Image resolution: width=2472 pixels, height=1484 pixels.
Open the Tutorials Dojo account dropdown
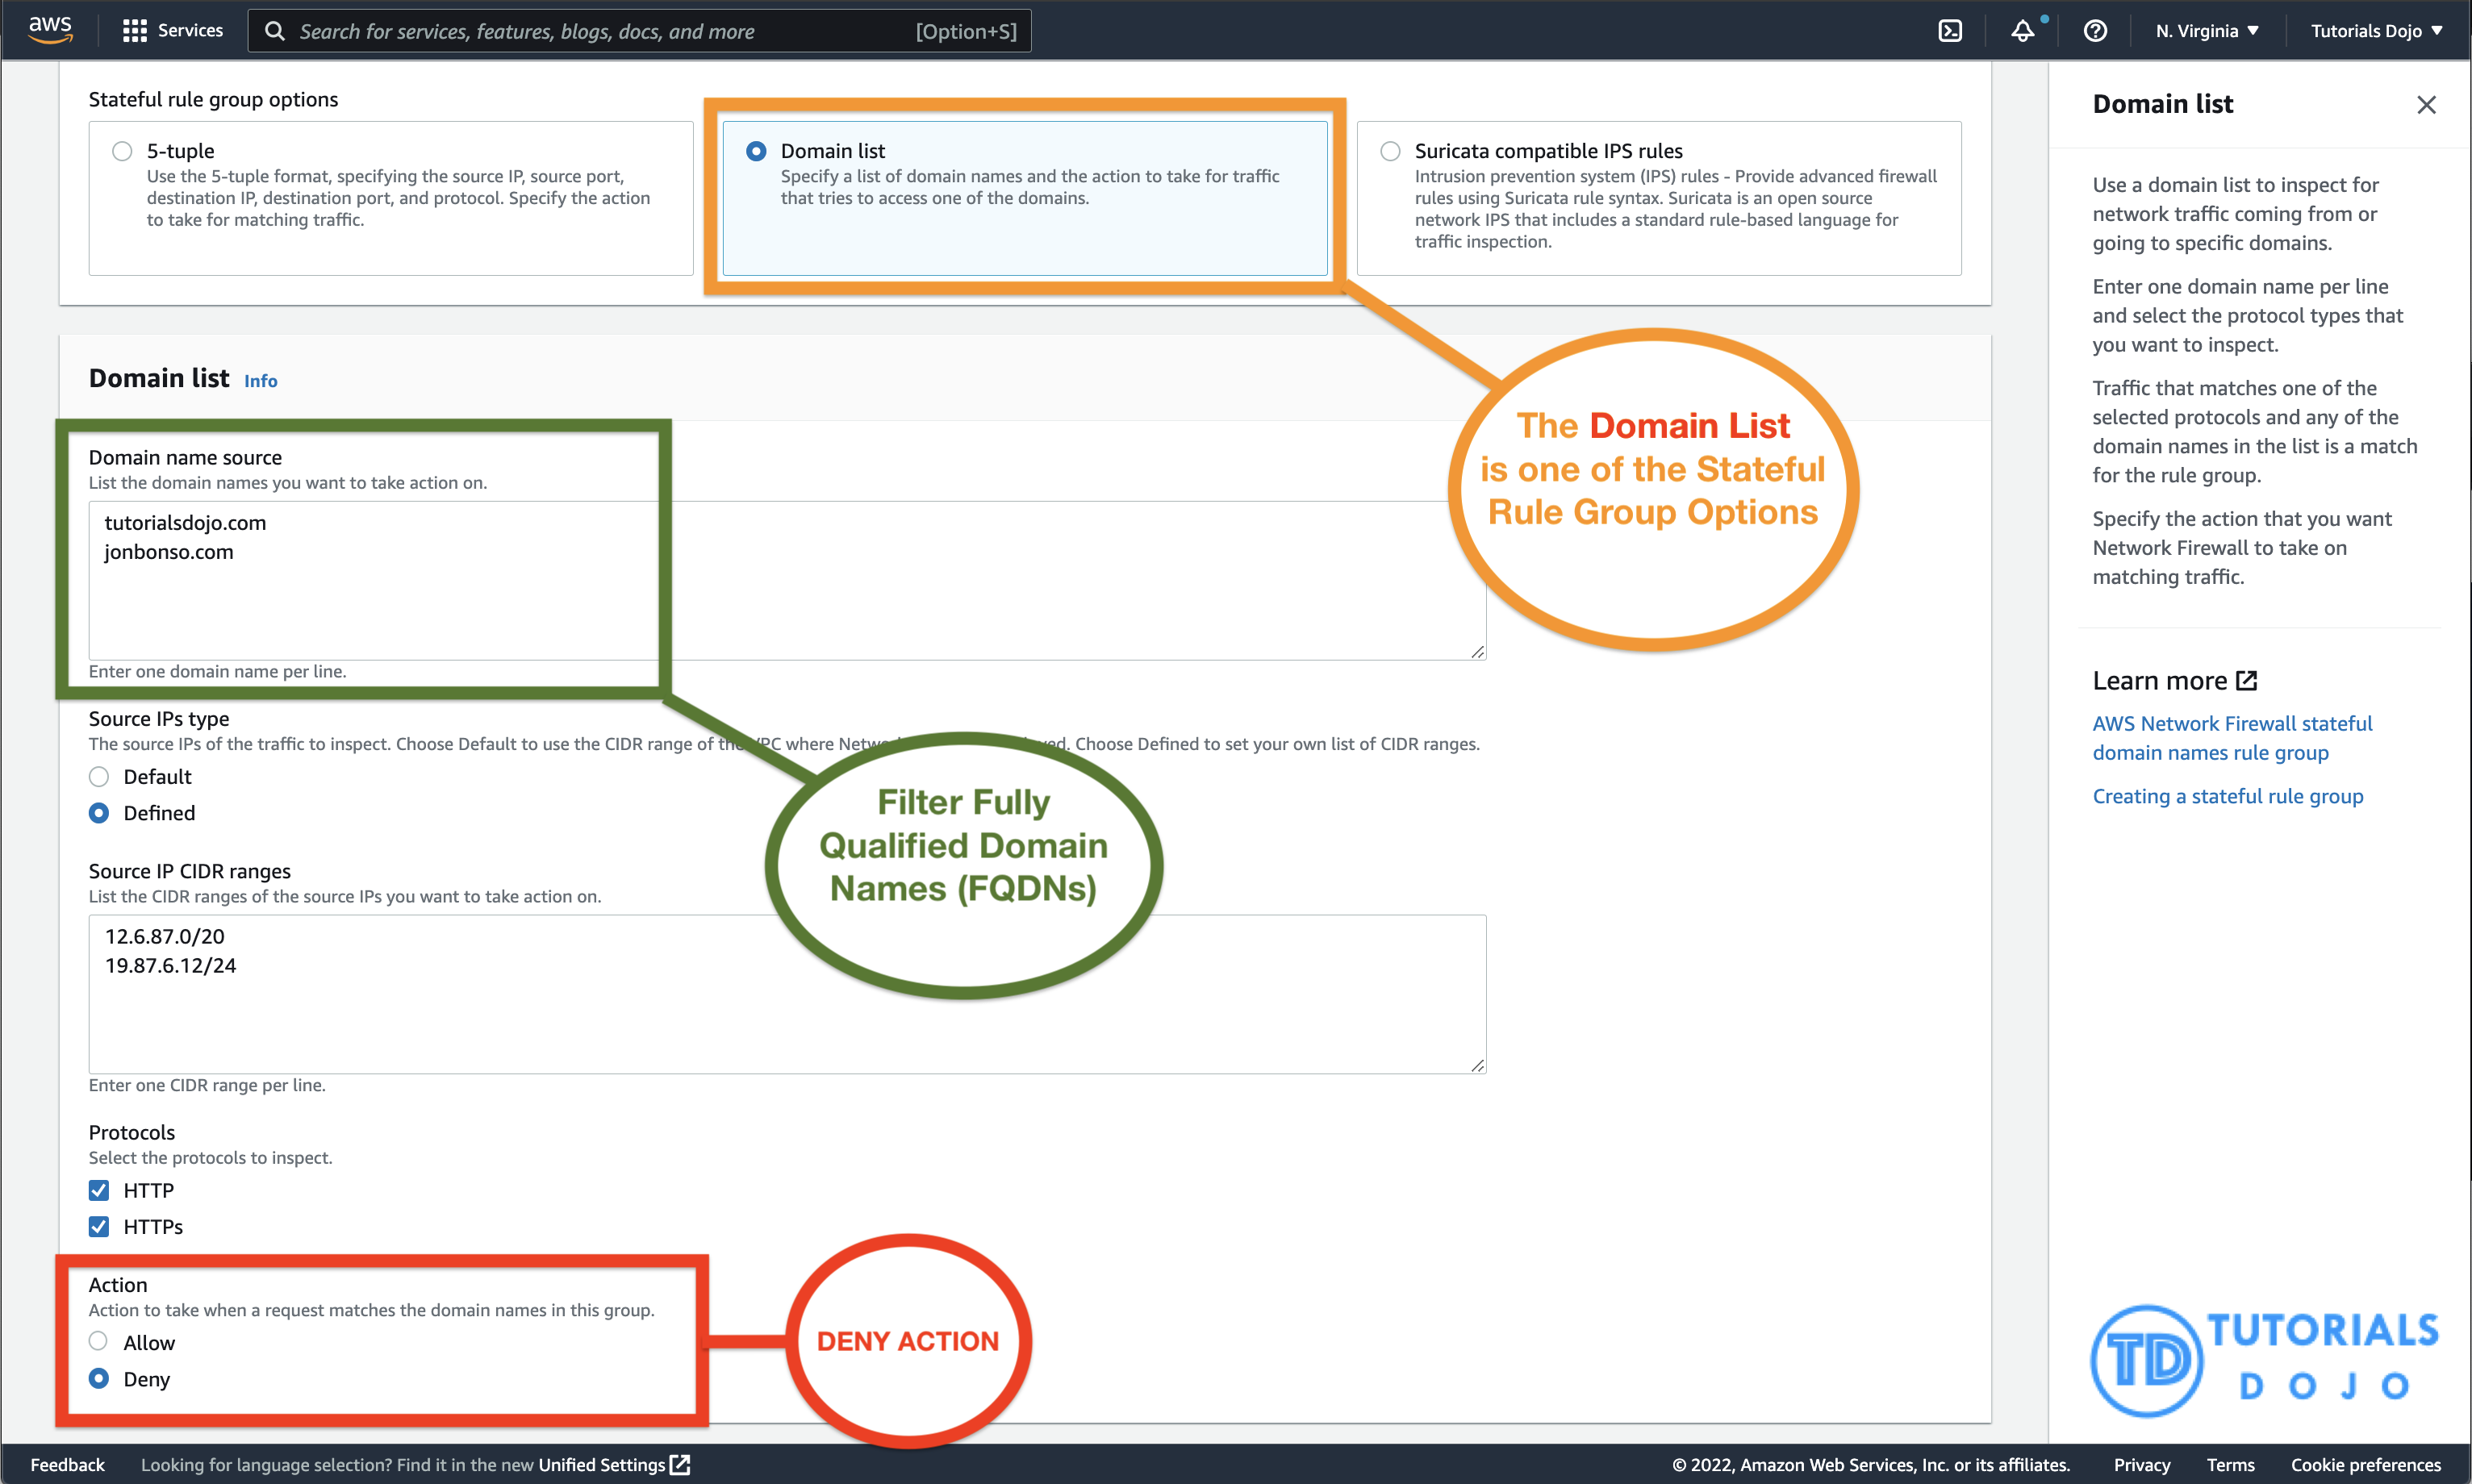(x=2378, y=30)
